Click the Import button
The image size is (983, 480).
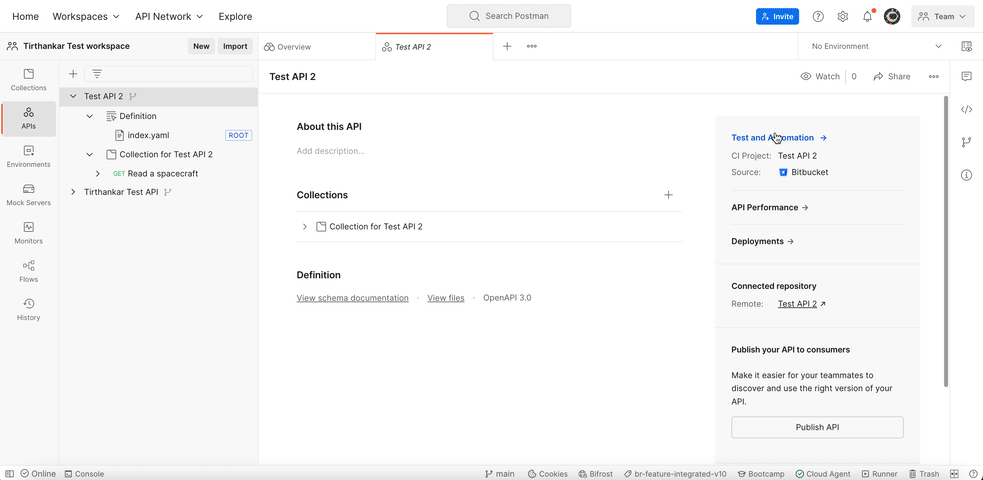pos(235,46)
